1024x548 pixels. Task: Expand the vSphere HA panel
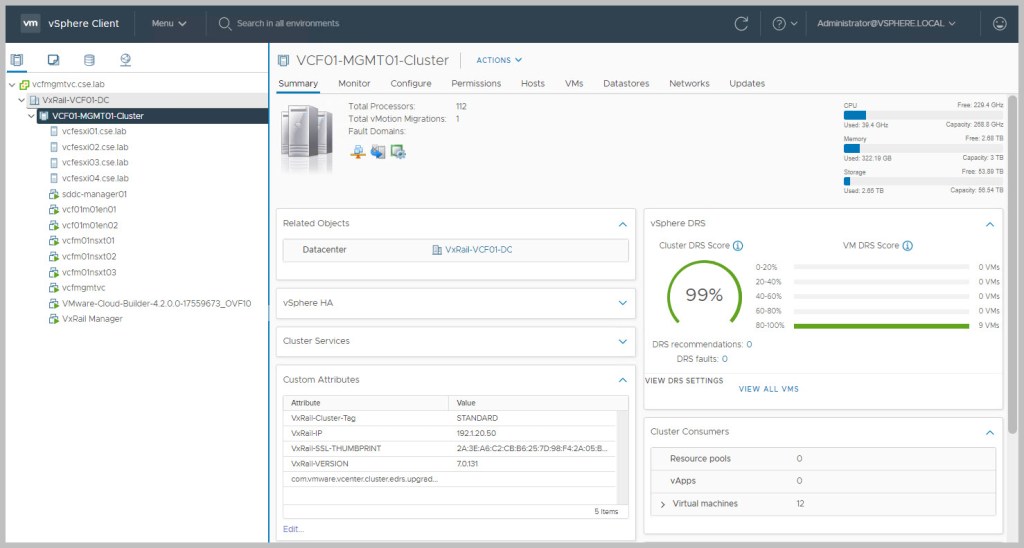(x=622, y=302)
